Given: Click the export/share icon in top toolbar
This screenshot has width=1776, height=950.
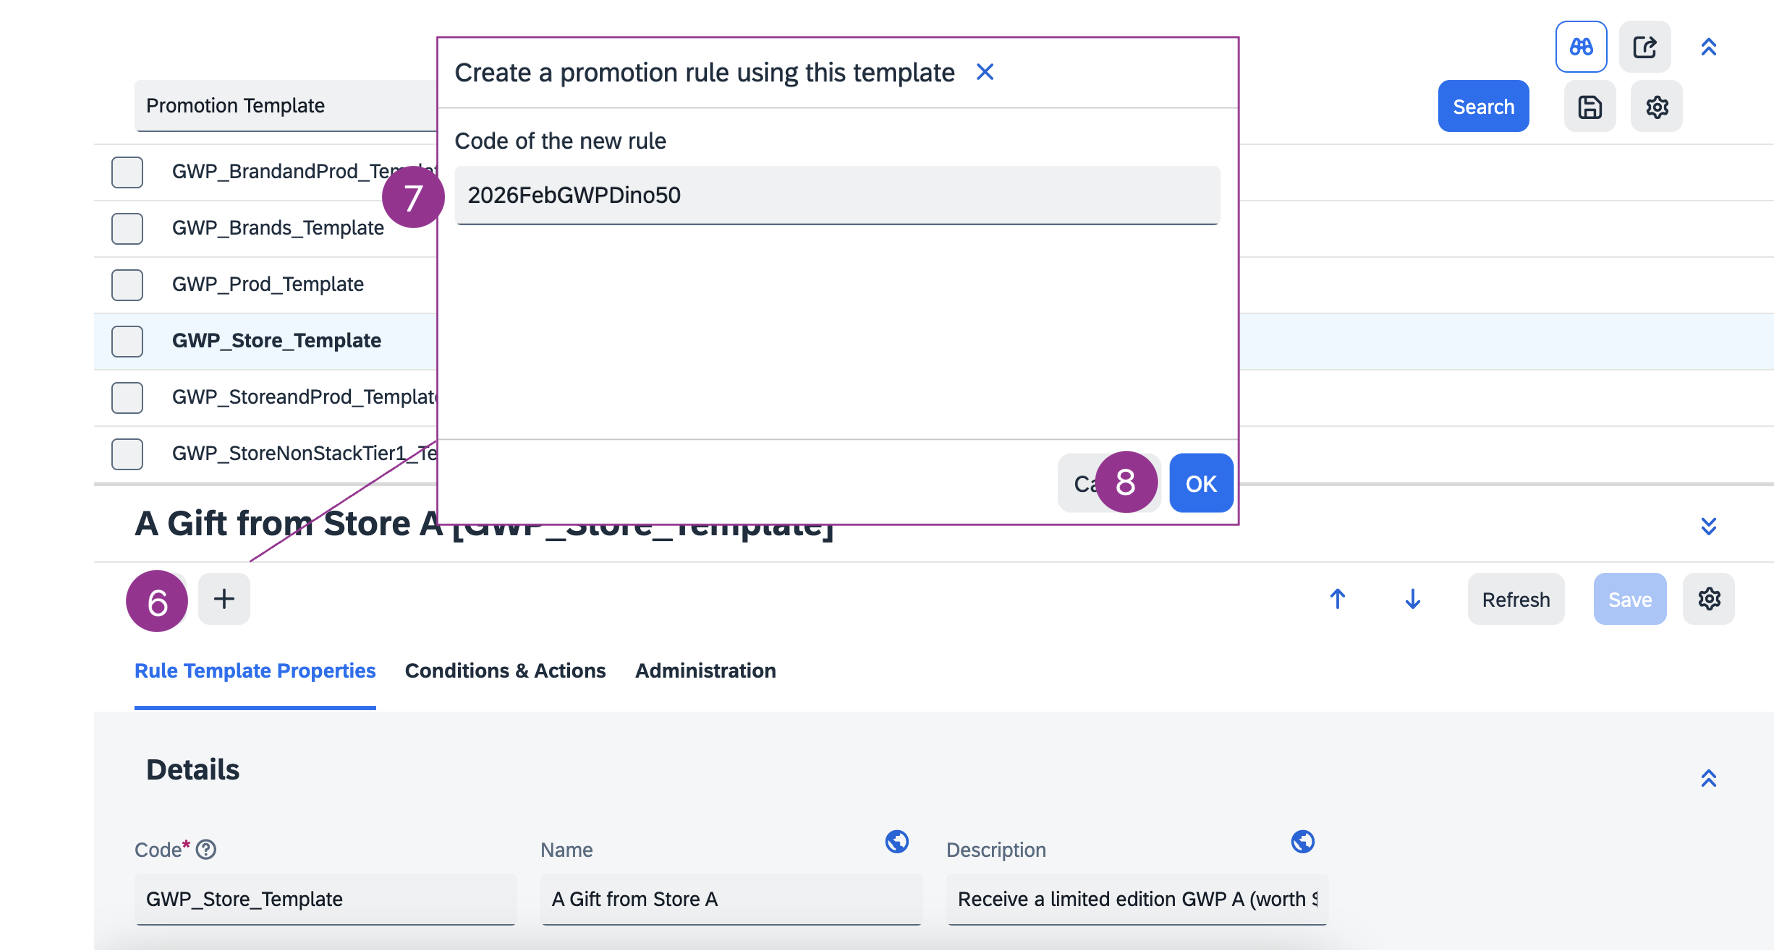Looking at the screenshot, I should tap(1645, 47).
